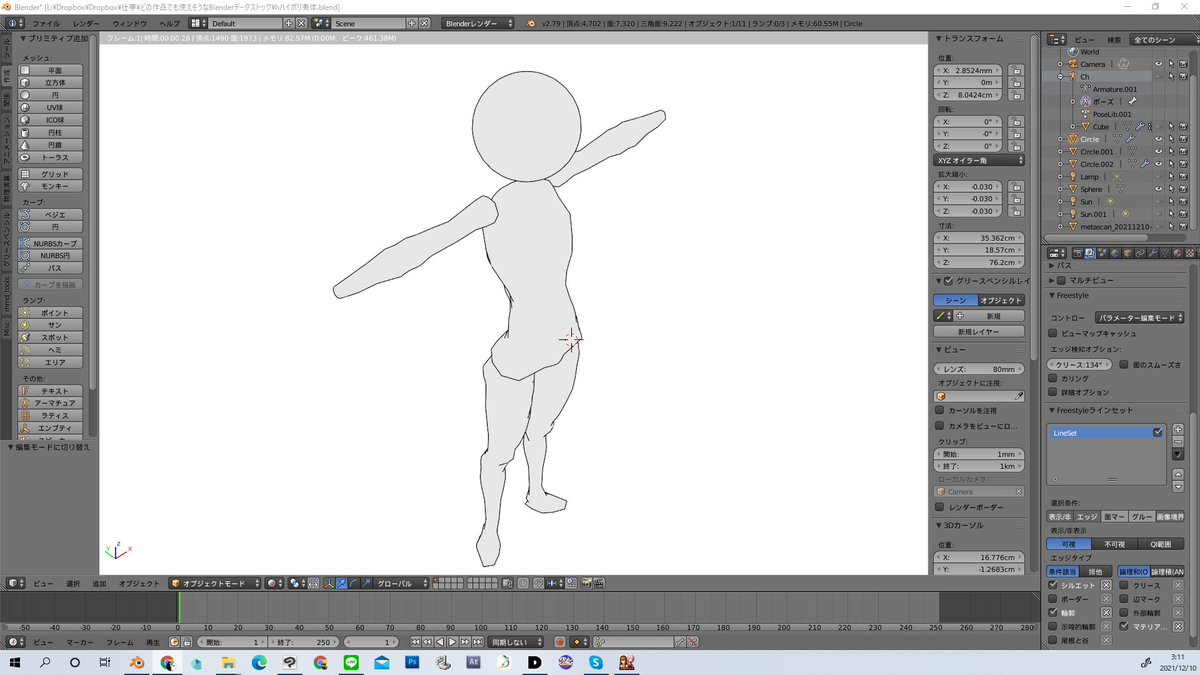Toggle visibility eye for Circle.001

(x=1158, y=151)
